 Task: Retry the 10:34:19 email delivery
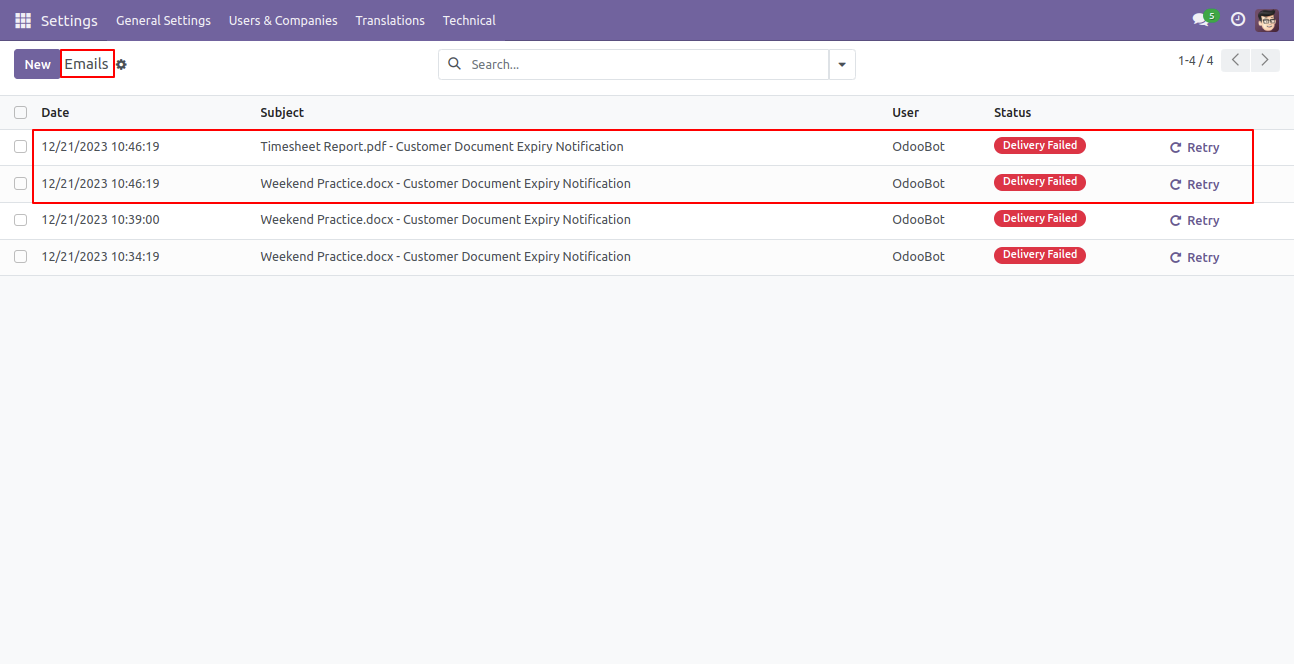[1195, 258]
